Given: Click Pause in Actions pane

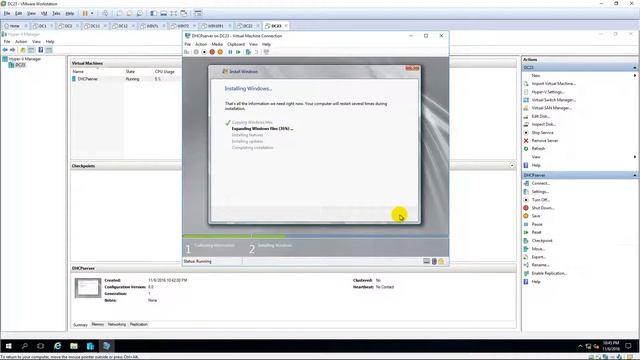Looking at the screenshot, I should tap(537, 224).
